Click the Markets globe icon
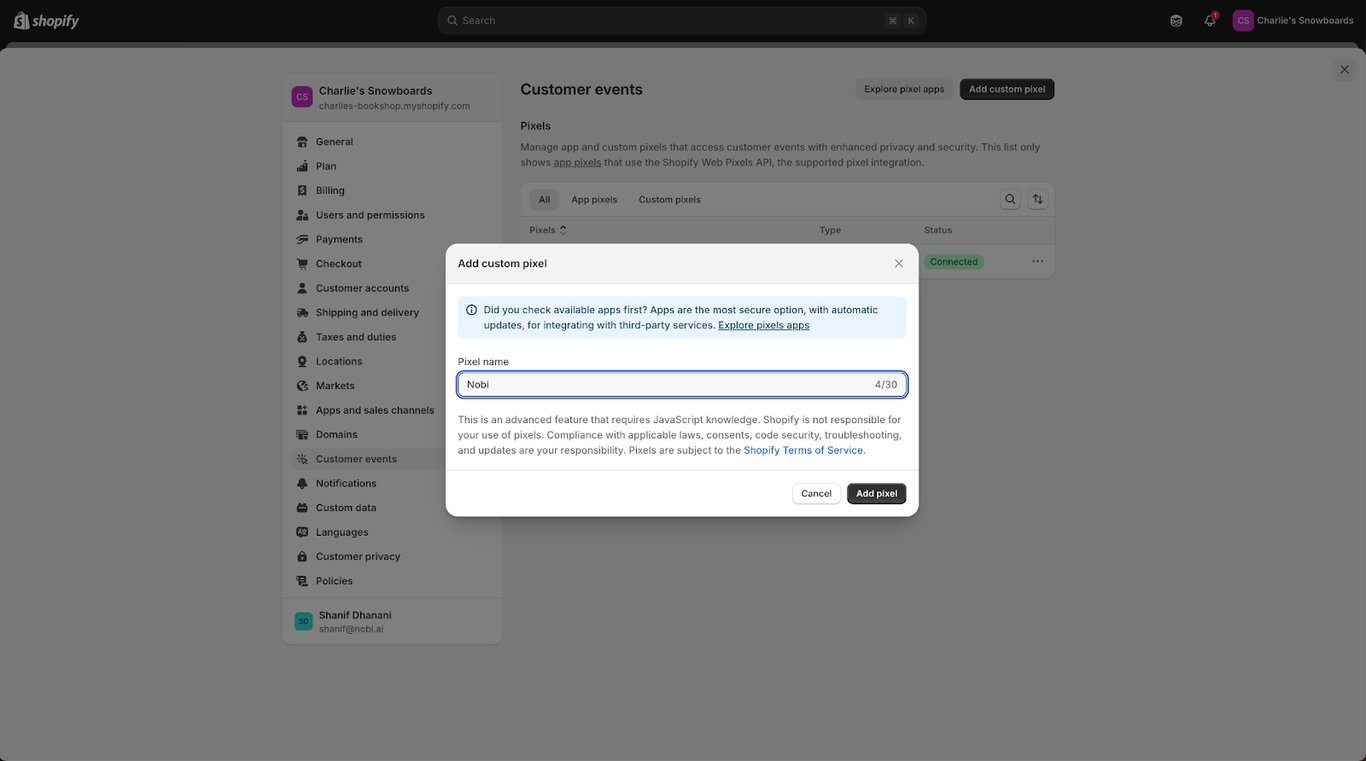 tap(302, 386)
